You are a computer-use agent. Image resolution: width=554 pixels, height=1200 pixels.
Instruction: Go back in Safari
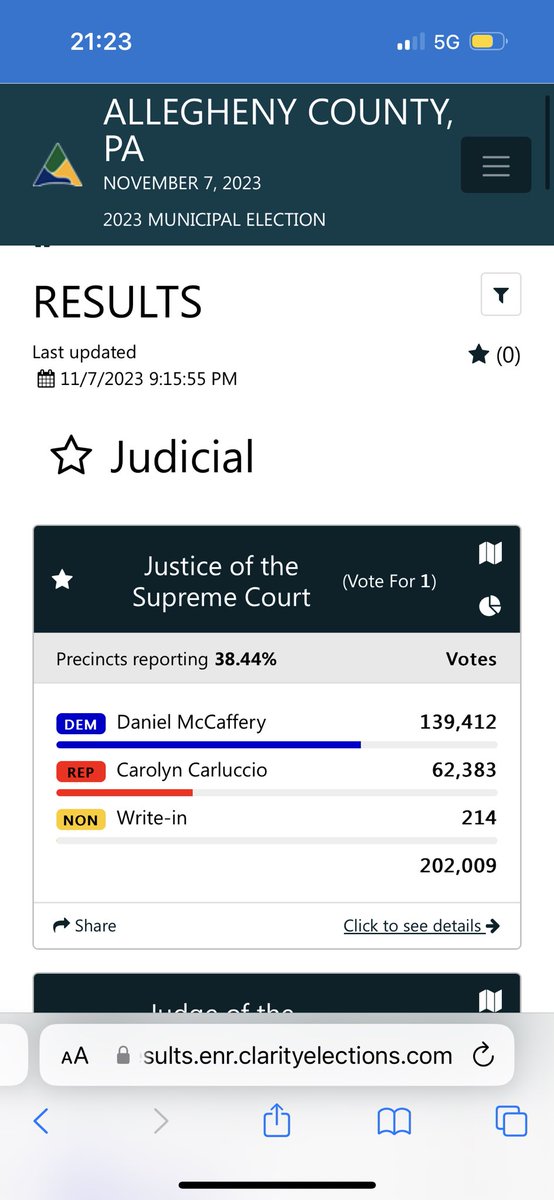click(41, 1121)
